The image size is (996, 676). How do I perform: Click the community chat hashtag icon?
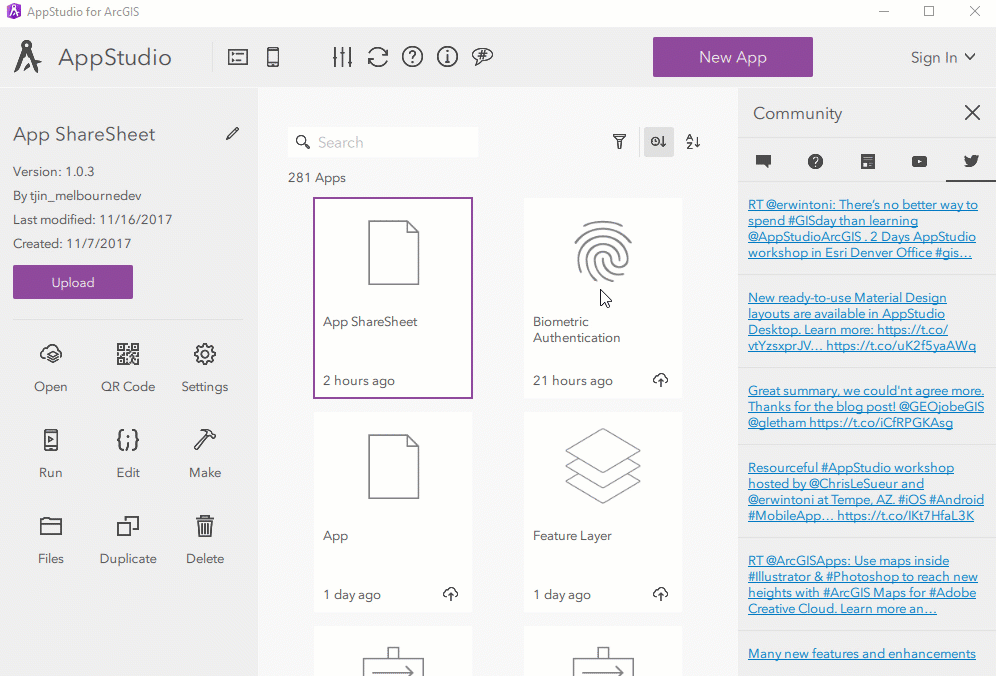point(482,57)
